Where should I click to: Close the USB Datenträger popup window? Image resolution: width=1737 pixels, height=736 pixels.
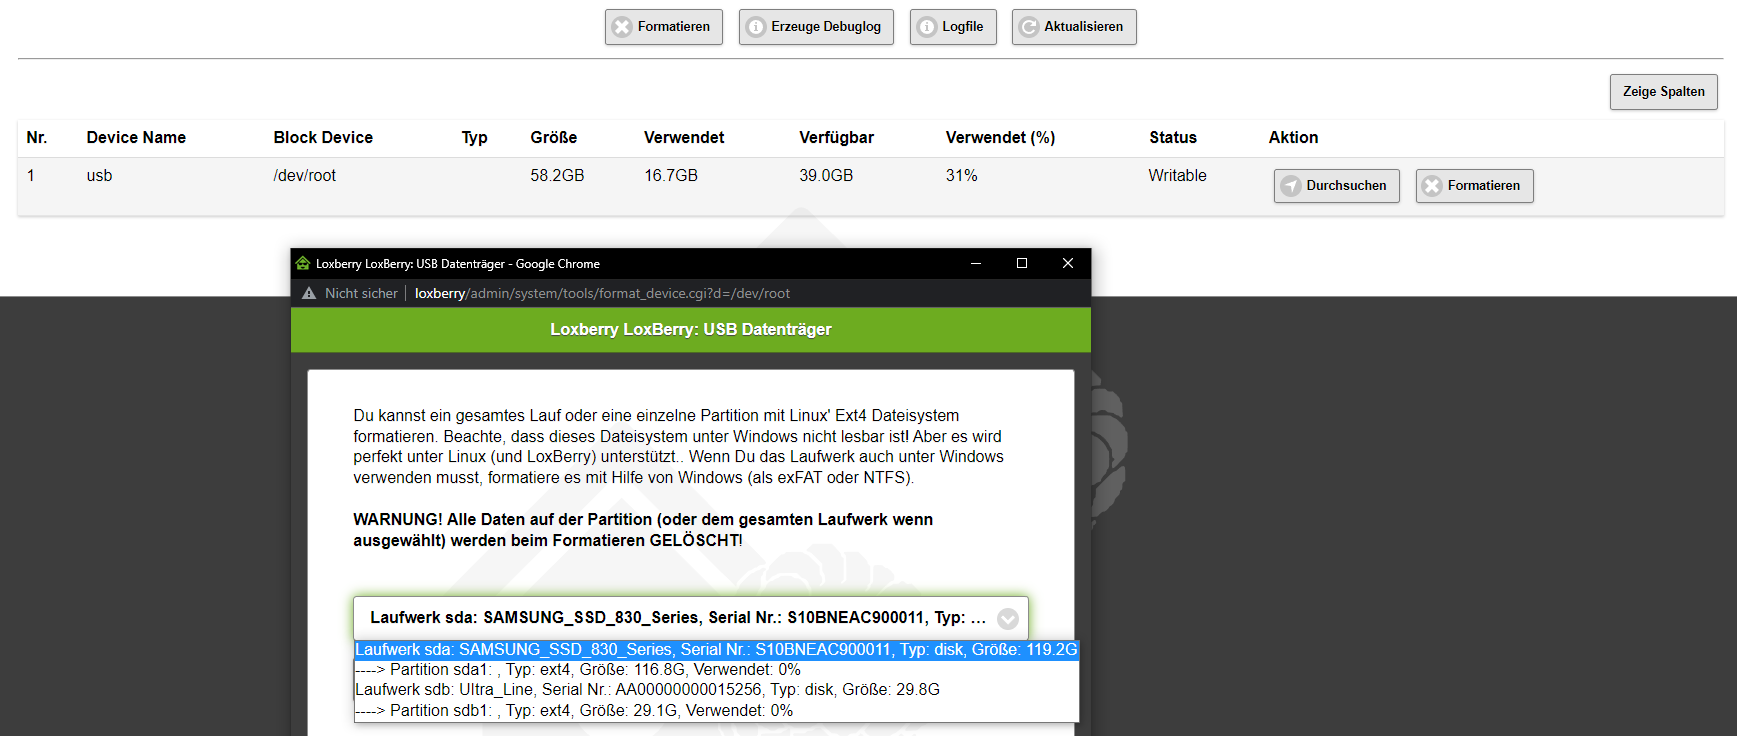(1068, 263)
